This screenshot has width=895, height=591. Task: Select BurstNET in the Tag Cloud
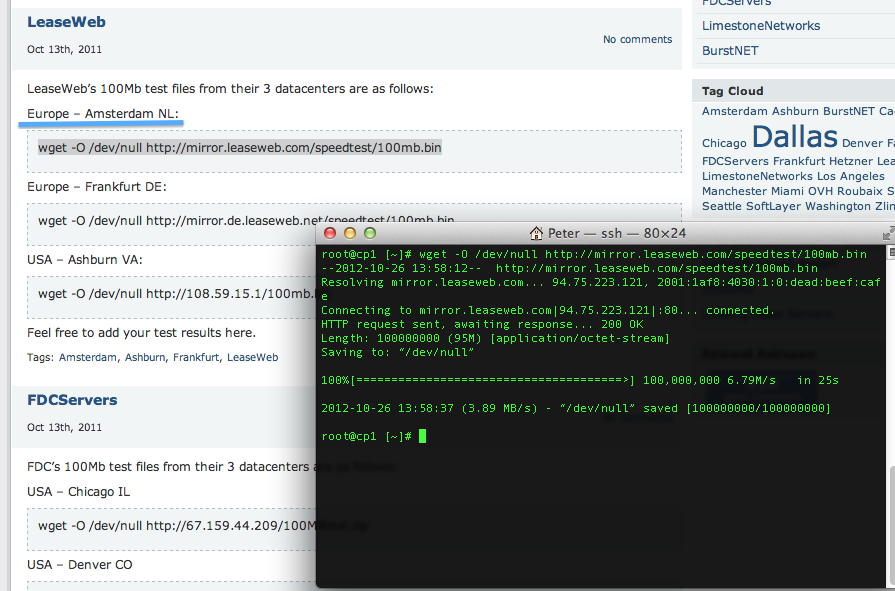coord(849,111)
